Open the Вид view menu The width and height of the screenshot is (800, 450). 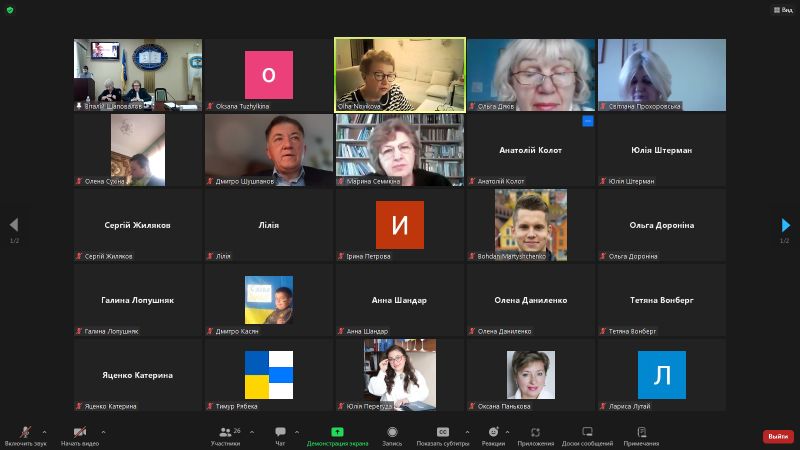tap(783, 9)
